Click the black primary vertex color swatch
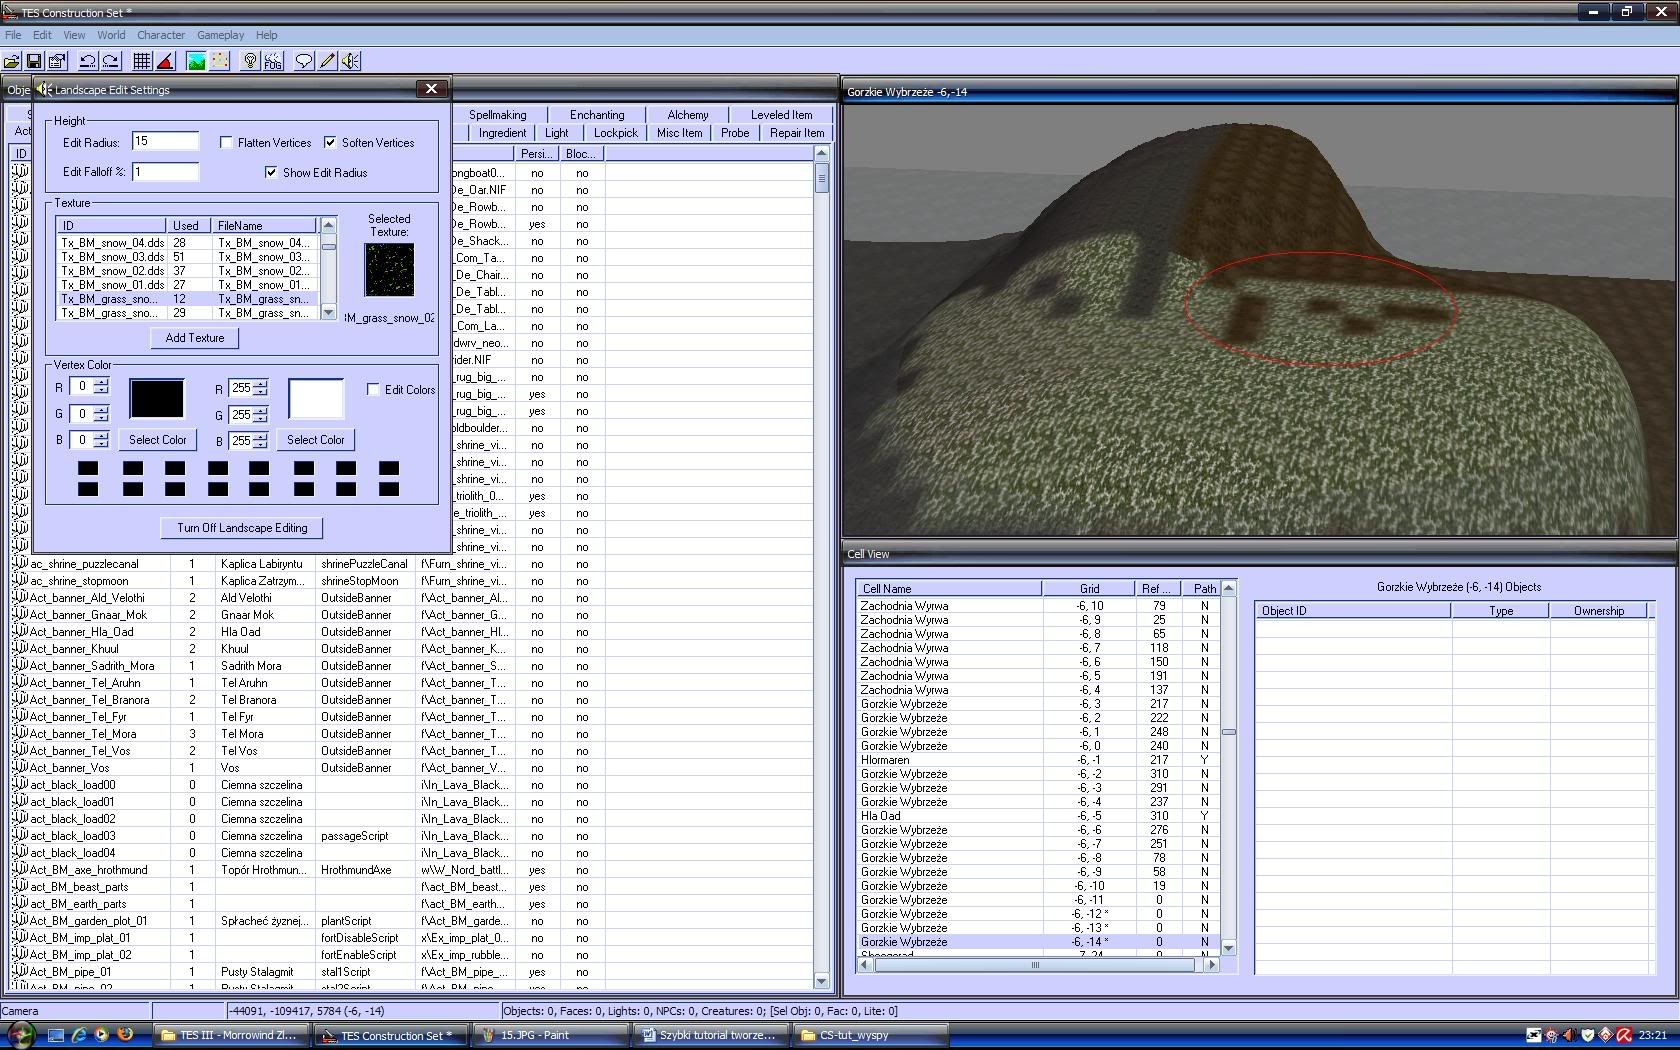This screenshot has height=1050, width=1680. click(157, 398)
